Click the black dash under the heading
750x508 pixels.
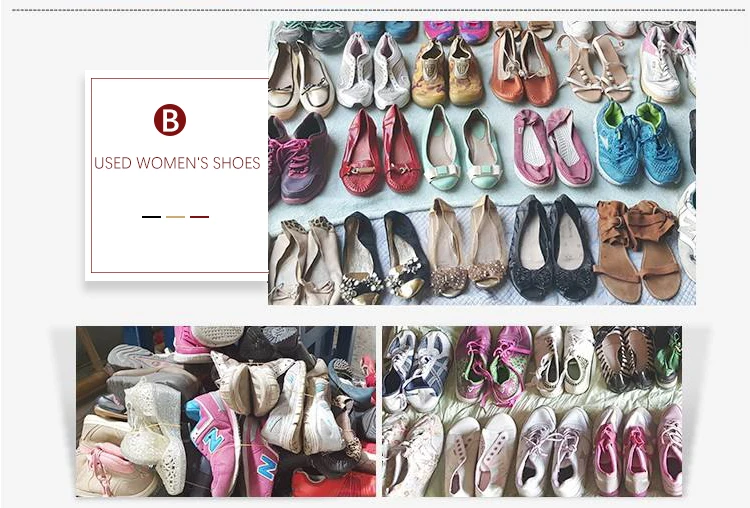click(x=151, y=217)
